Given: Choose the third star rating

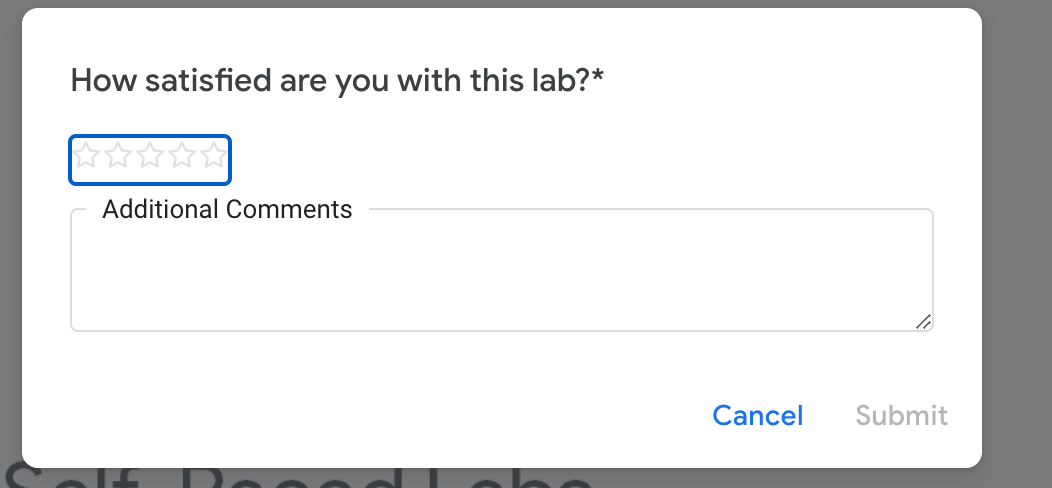Looking at the screenshot, I should (x=150, y=156).
